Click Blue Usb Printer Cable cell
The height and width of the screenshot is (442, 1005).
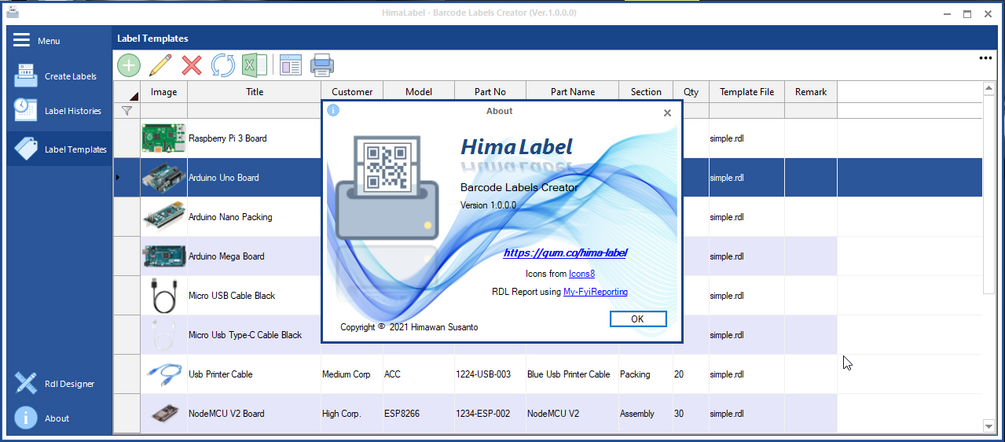click(572, 374)
